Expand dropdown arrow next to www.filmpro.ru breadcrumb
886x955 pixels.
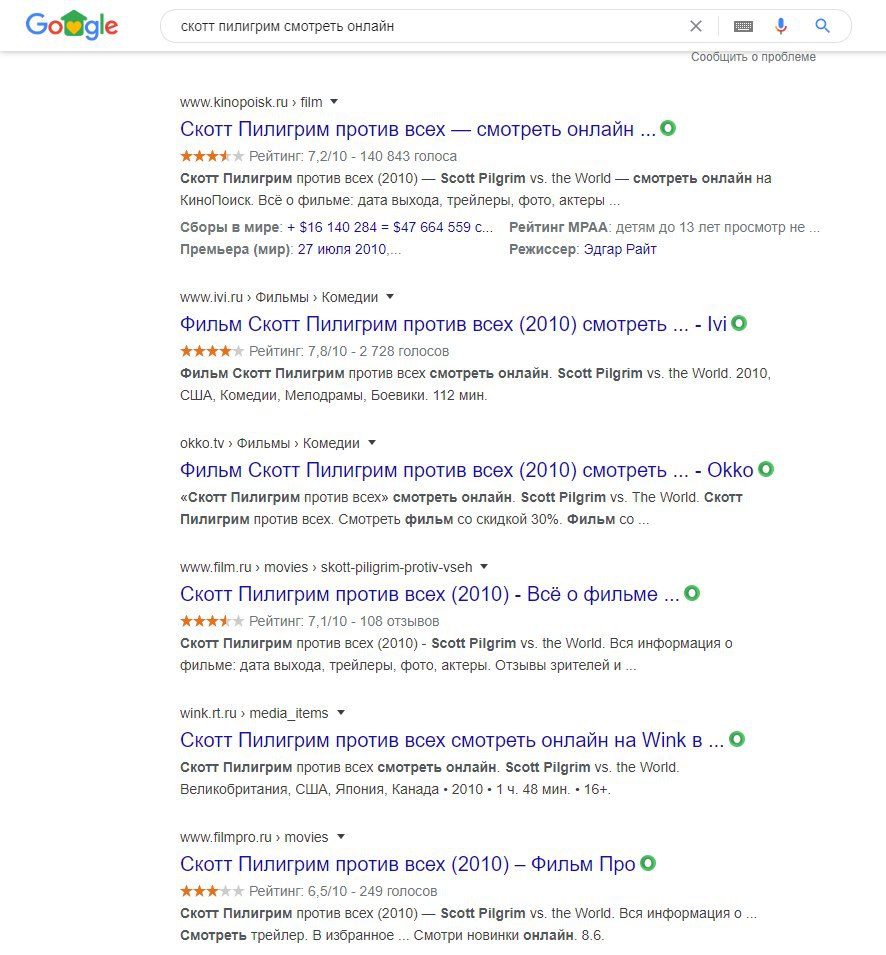pyautogui.click(x=340, y=836)
